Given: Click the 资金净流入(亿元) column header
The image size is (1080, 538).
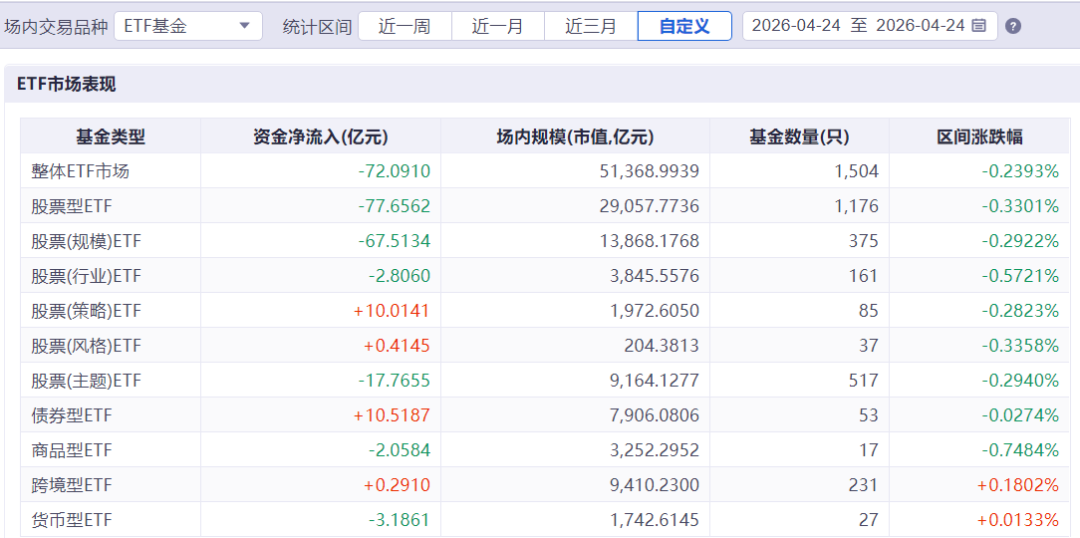Looking at the screenshot, I should click(x=321, y=136).
